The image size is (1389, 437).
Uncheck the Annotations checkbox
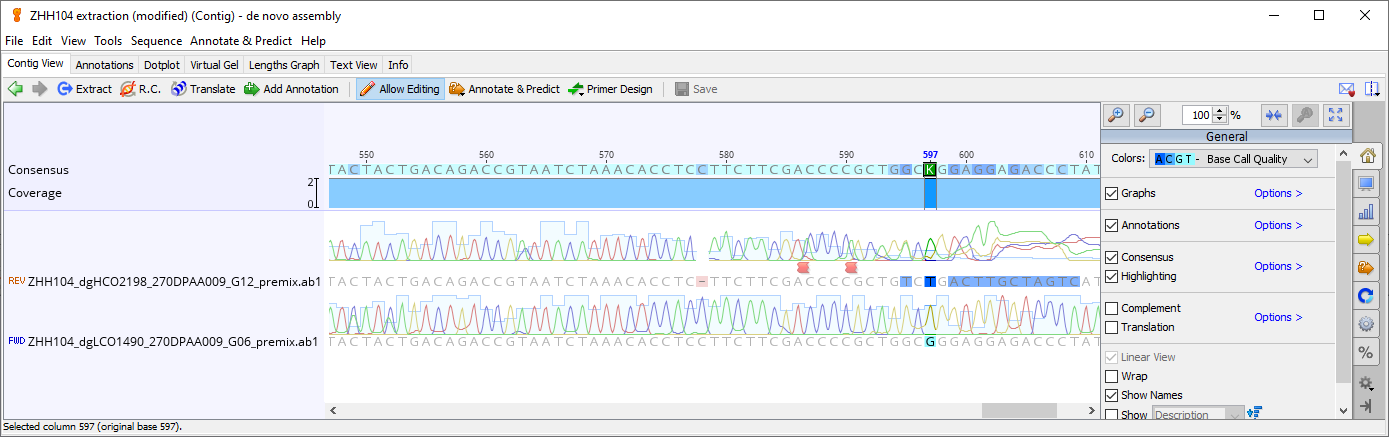pyautogui.click(x=1111, y=225)
